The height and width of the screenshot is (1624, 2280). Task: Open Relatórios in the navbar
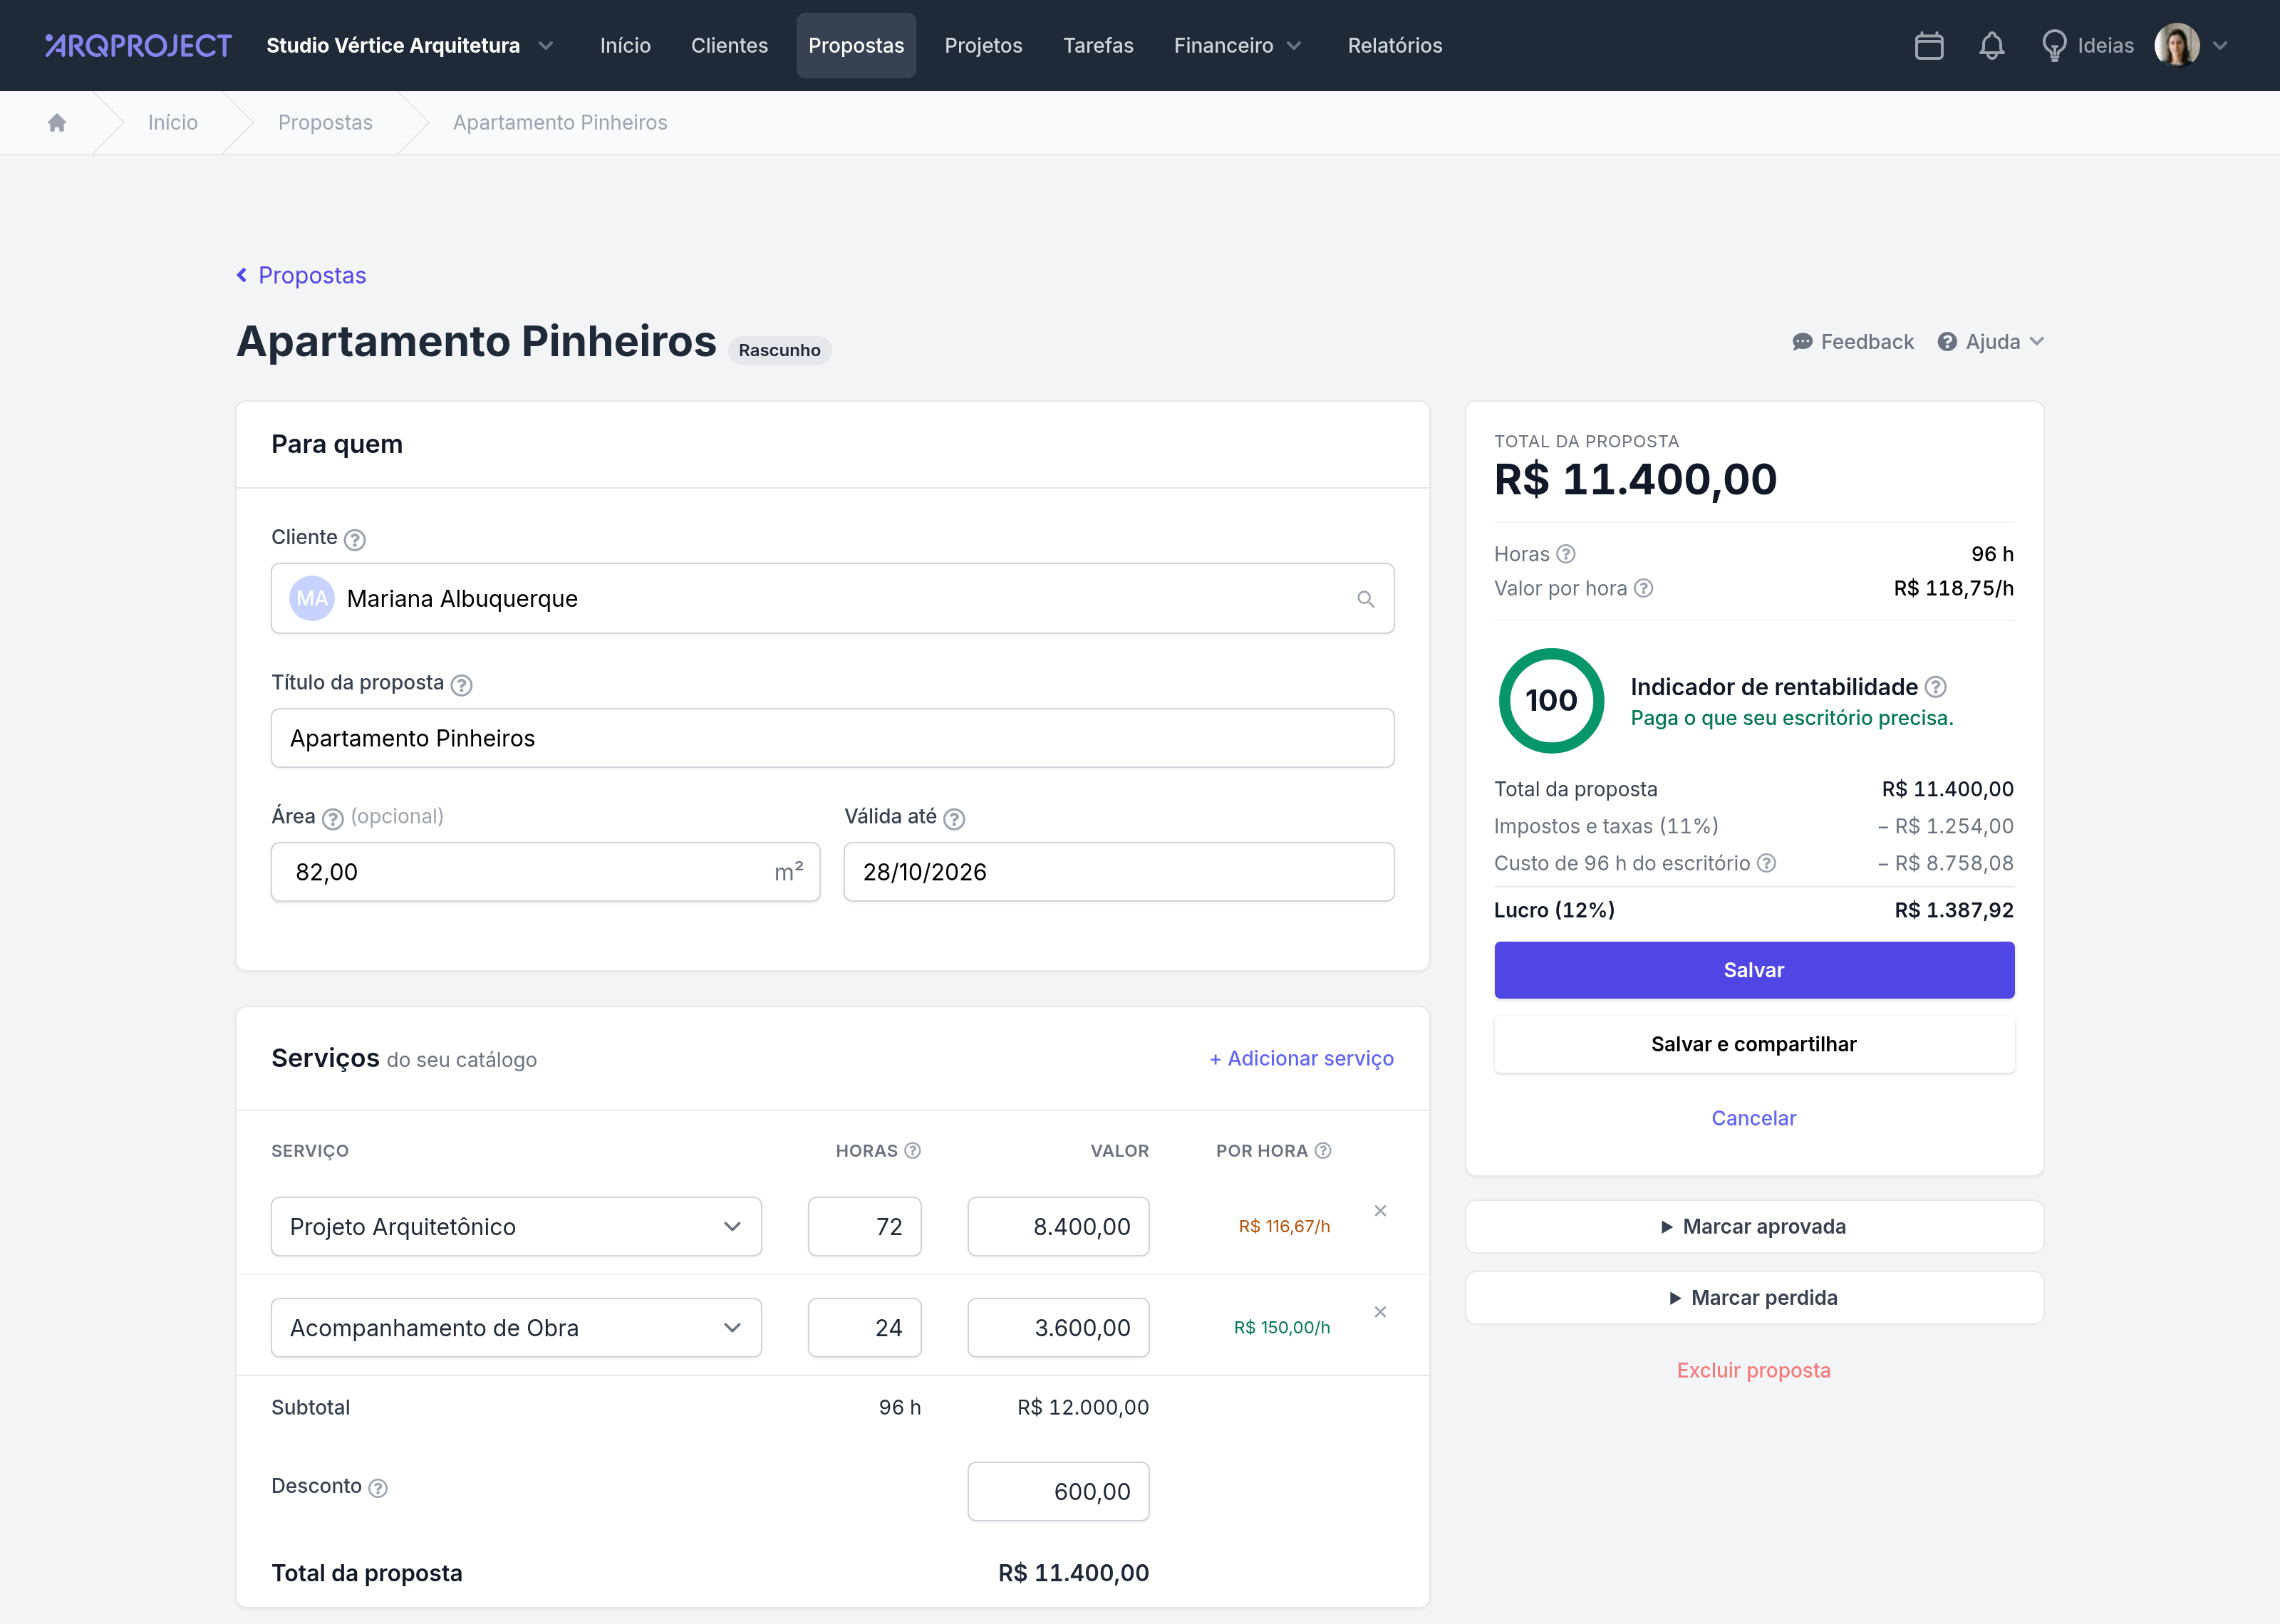pos(1394,46)
